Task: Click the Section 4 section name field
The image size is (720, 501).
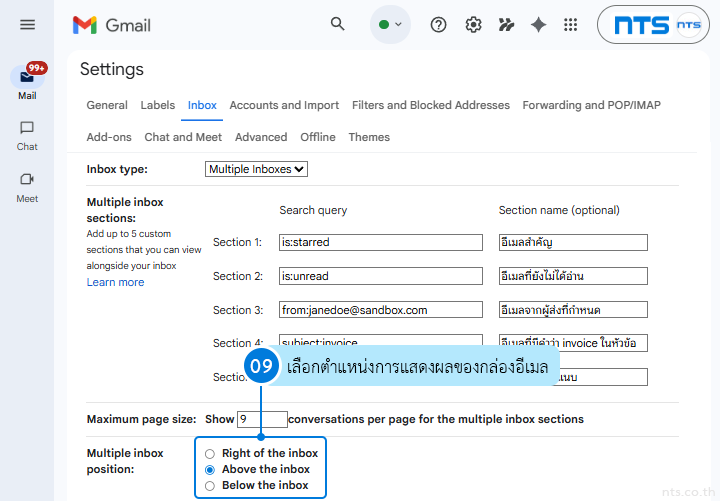Action: (573, 343)
